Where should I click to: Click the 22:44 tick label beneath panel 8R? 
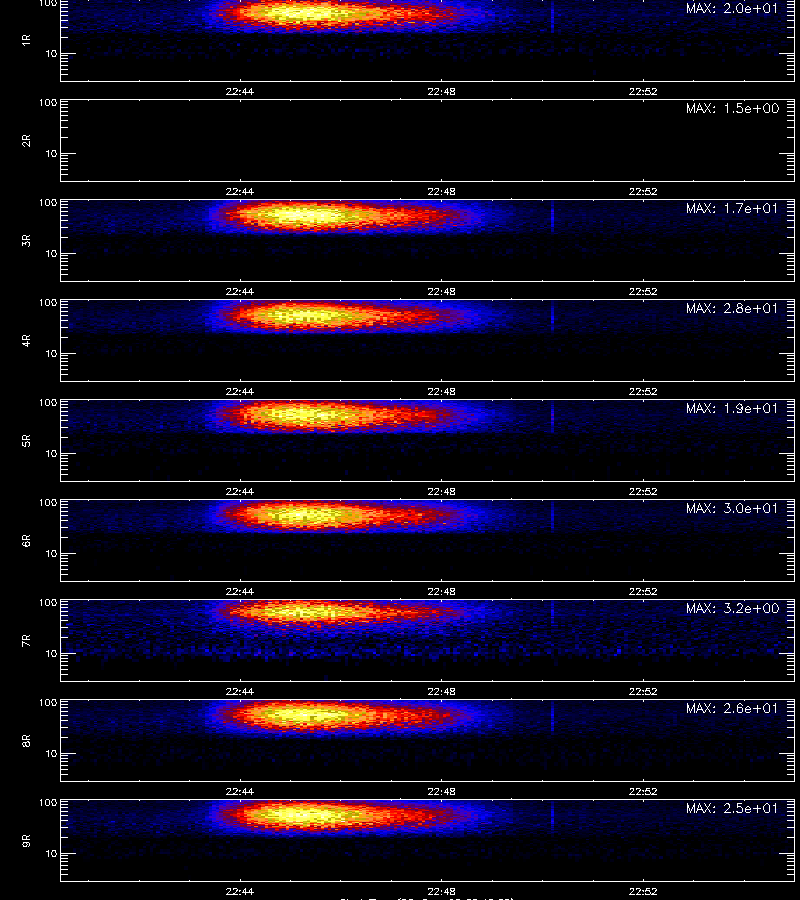click(x=240, y=792)
